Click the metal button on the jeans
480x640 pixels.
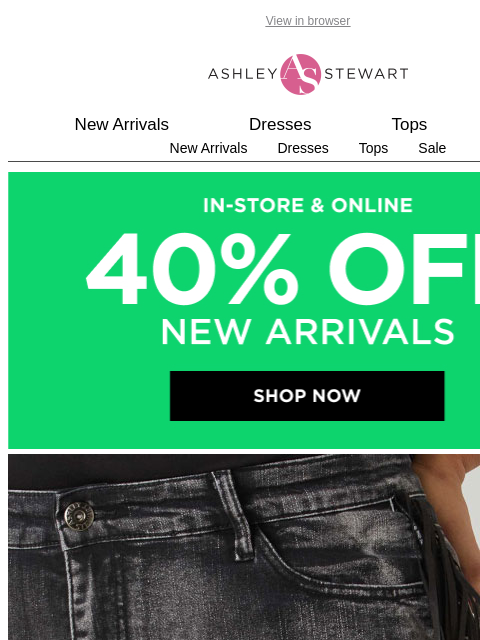click(x=79, y=517)
